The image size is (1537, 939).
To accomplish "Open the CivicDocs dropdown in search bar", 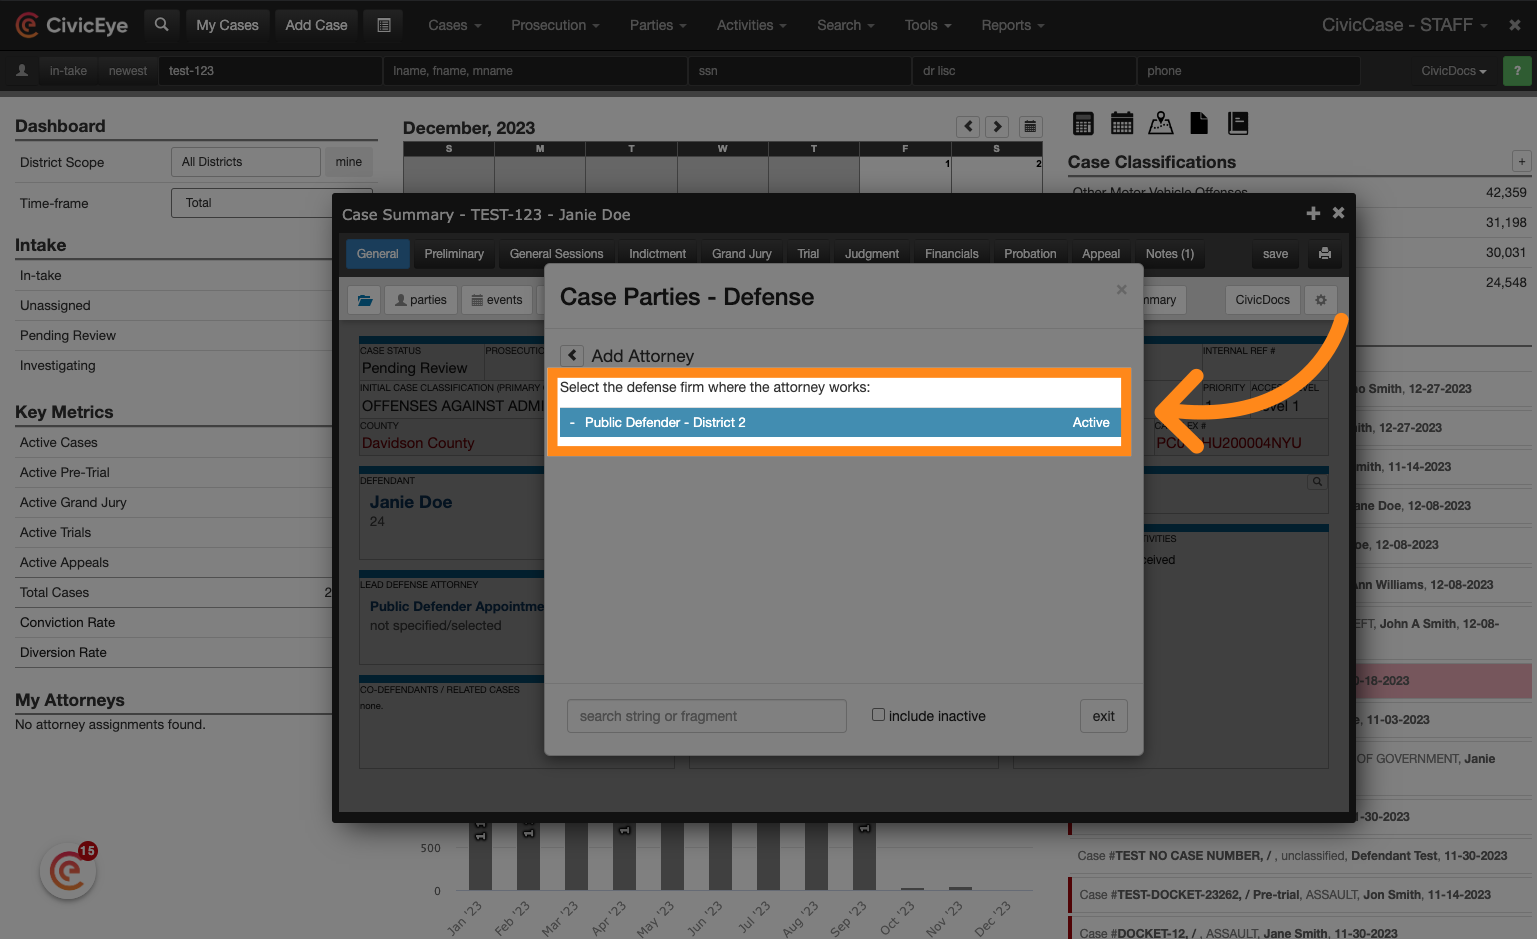I will click(x=1453, y=71).
